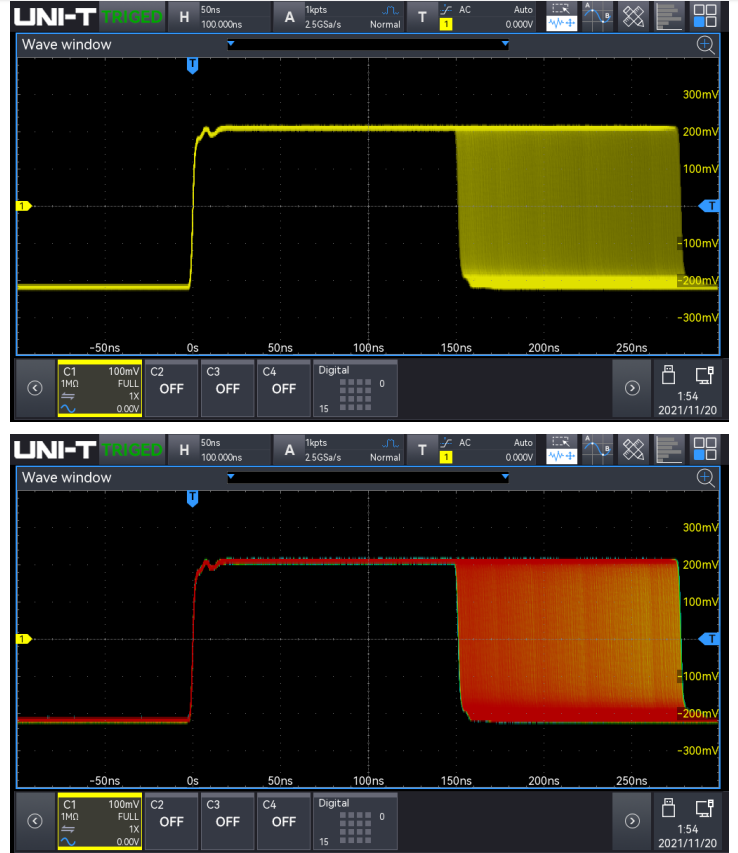Enable channel C3 in the lower channel bar
This screenshot has height=853, width=738.
pos(228,821)
